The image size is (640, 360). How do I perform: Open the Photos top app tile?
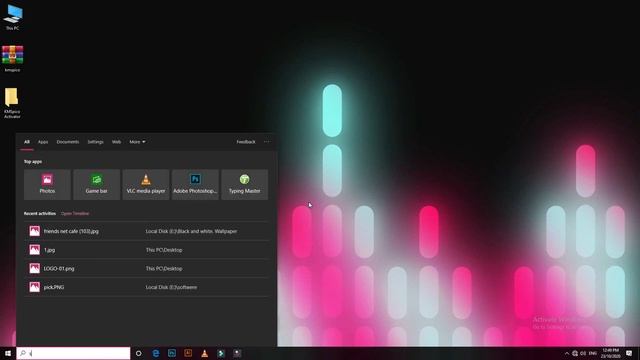47,184
